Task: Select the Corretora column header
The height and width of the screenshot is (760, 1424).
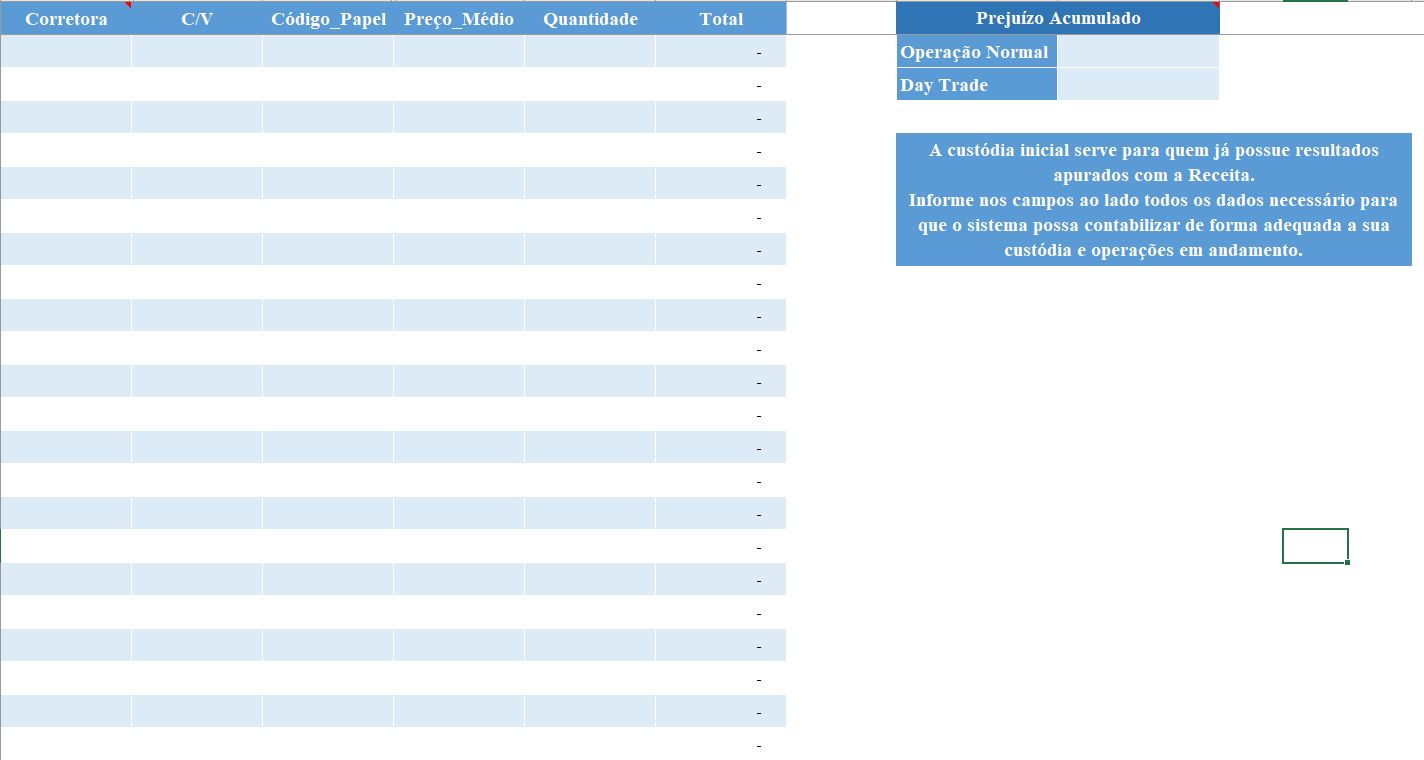Action: point(66,19)
